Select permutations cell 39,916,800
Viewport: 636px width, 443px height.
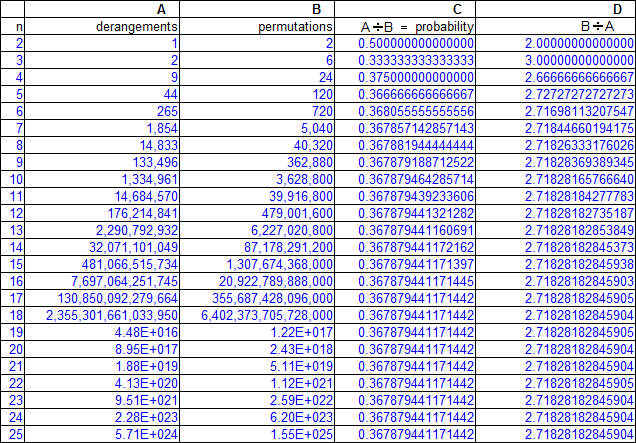(257, 196)
